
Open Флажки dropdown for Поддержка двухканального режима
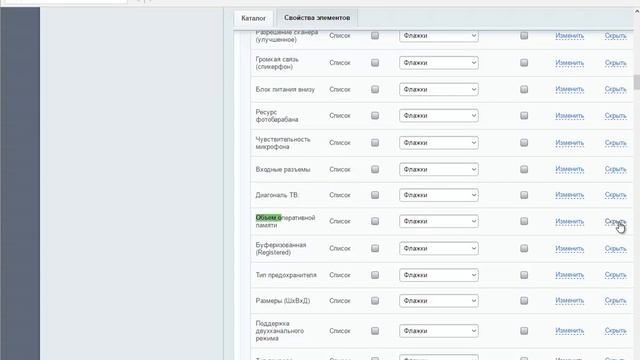pyautogui.click(x=439, y=331)
